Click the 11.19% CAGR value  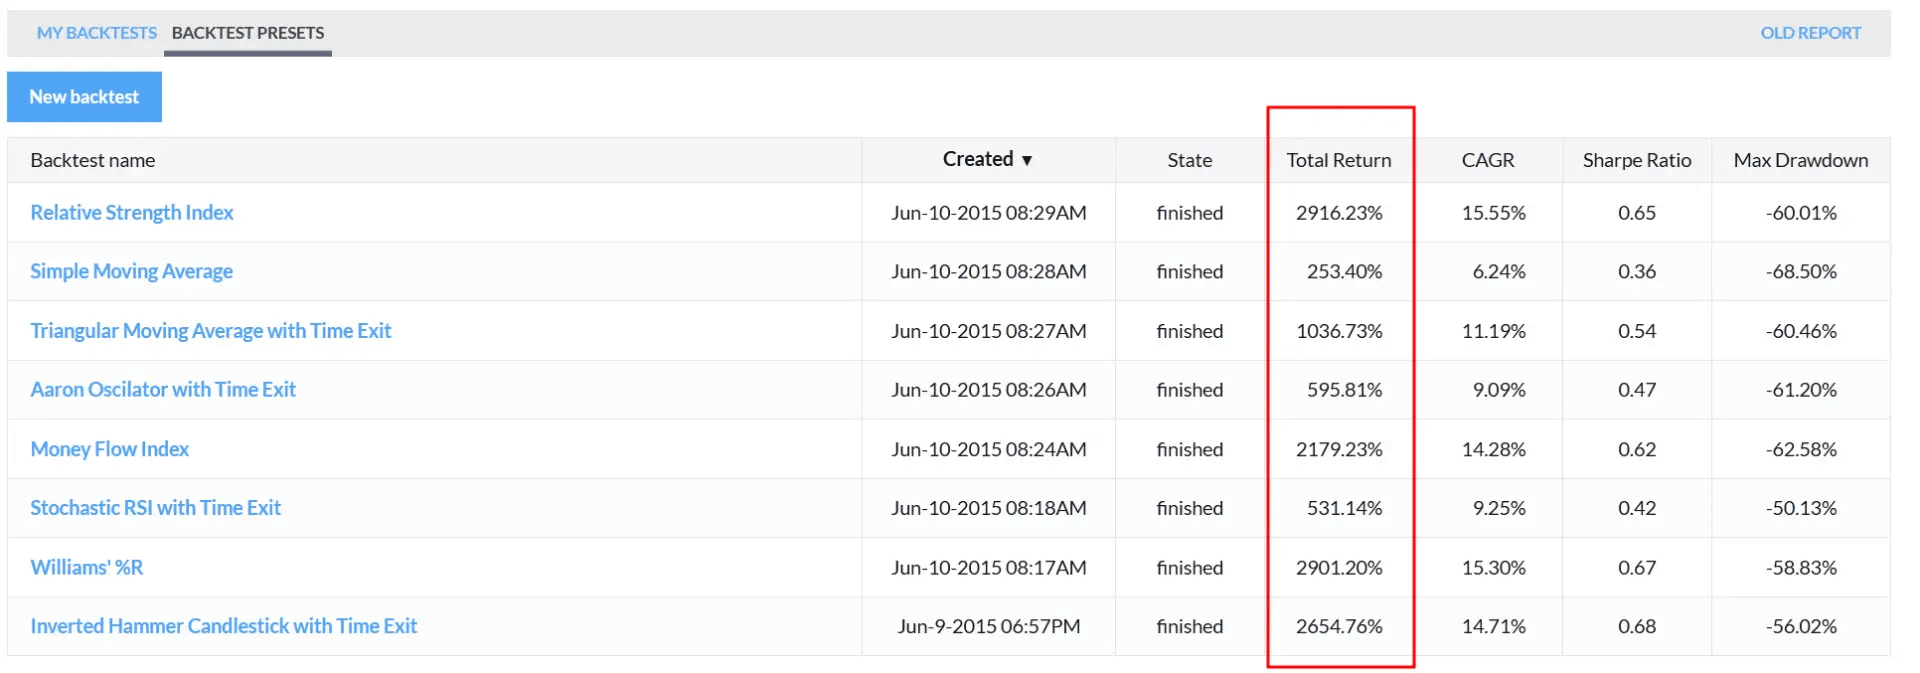[1494, 331]
